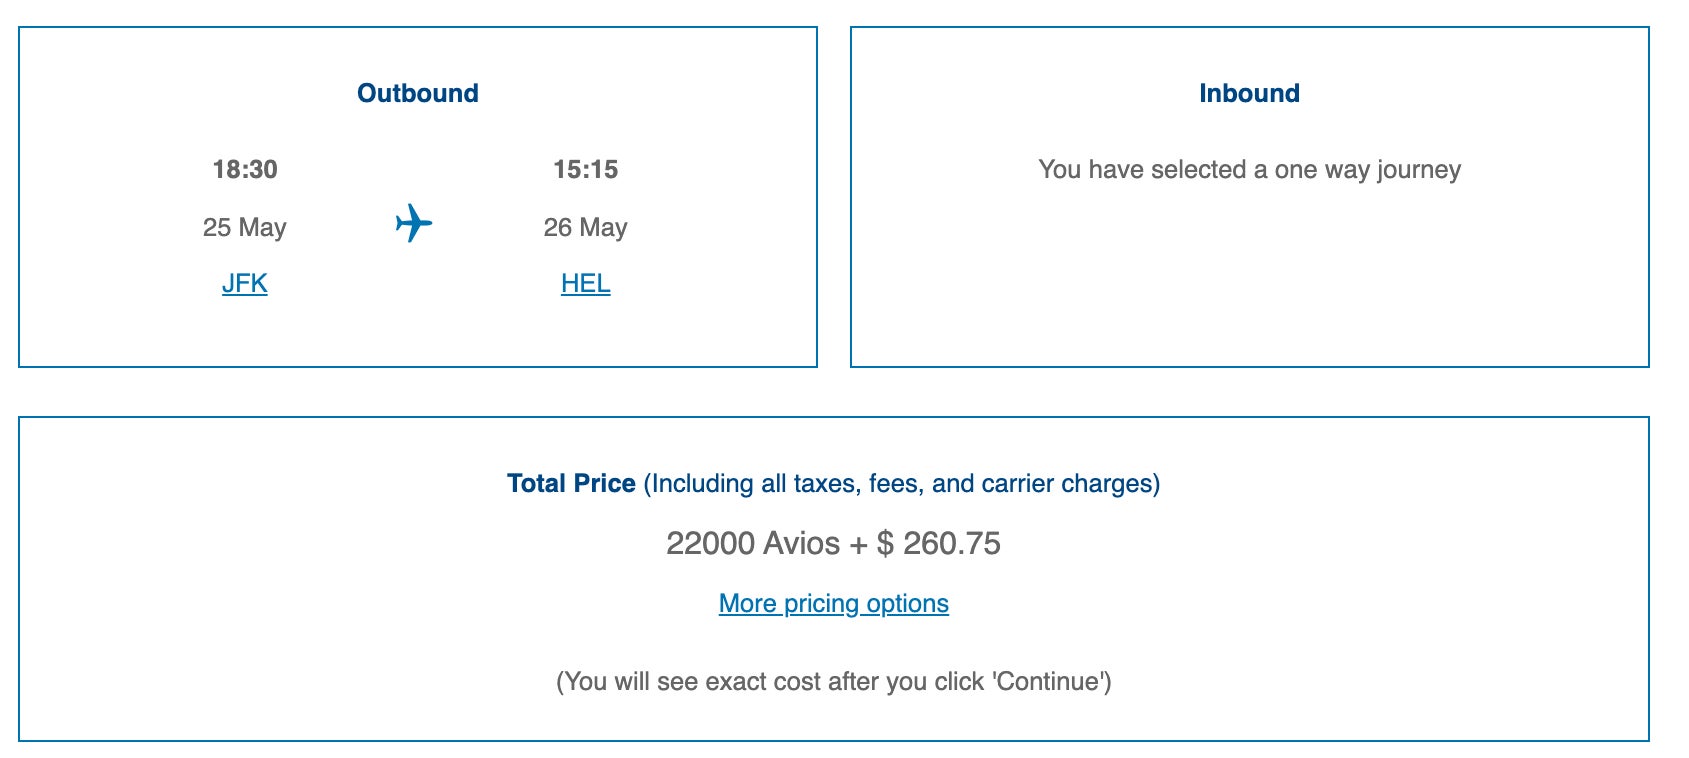Click the exact cost after Continue note
1689x758 pixels.
pyautogui.click(x=833, y=682)
